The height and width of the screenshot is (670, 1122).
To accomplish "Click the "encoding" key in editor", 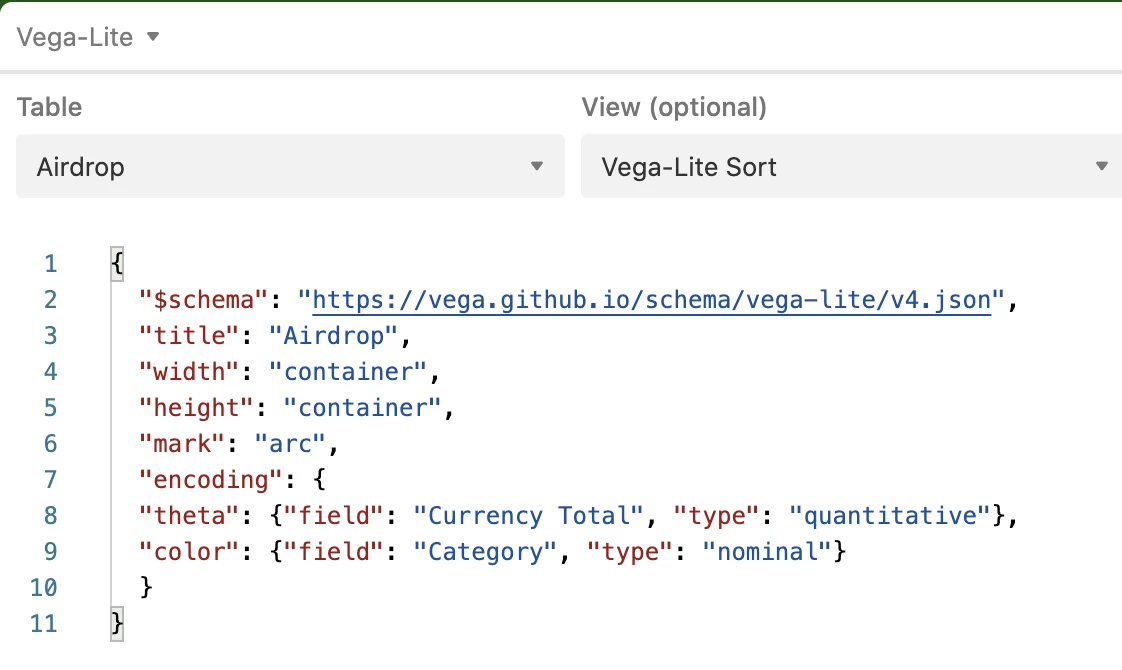I will (x=211, y=480).
